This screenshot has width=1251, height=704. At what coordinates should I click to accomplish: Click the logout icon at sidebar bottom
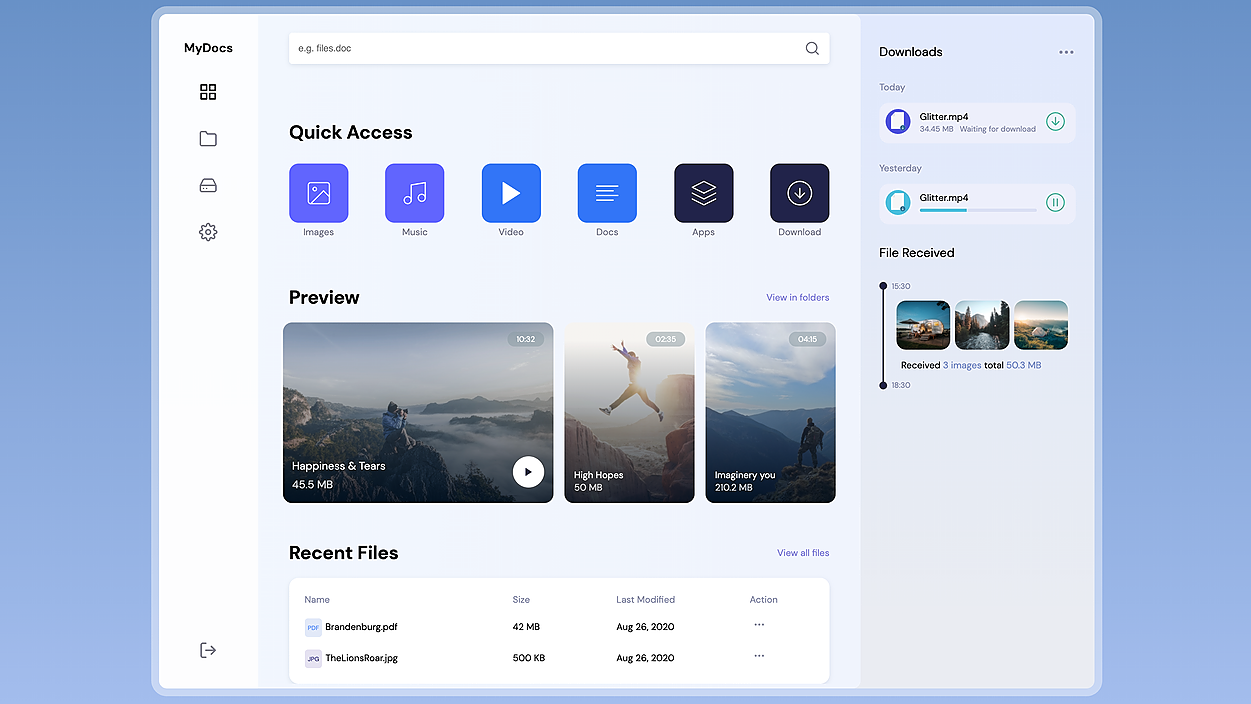pyautogui.click(x=207, y=650)
